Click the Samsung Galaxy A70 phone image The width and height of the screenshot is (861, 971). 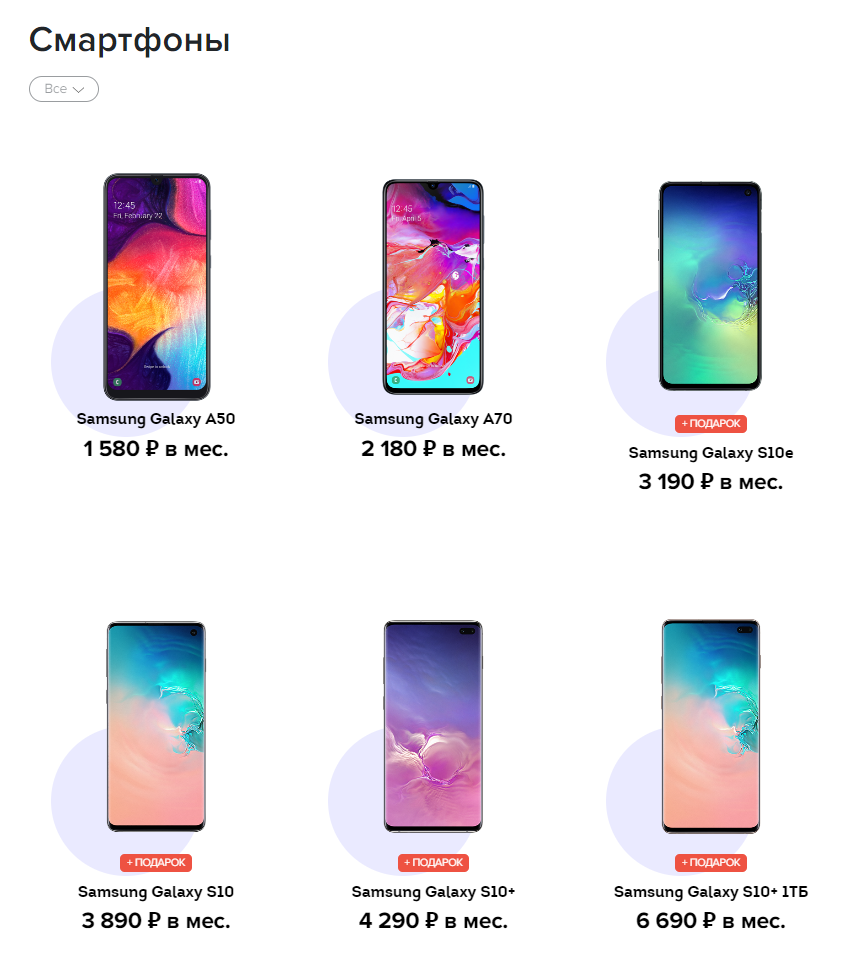433,287
